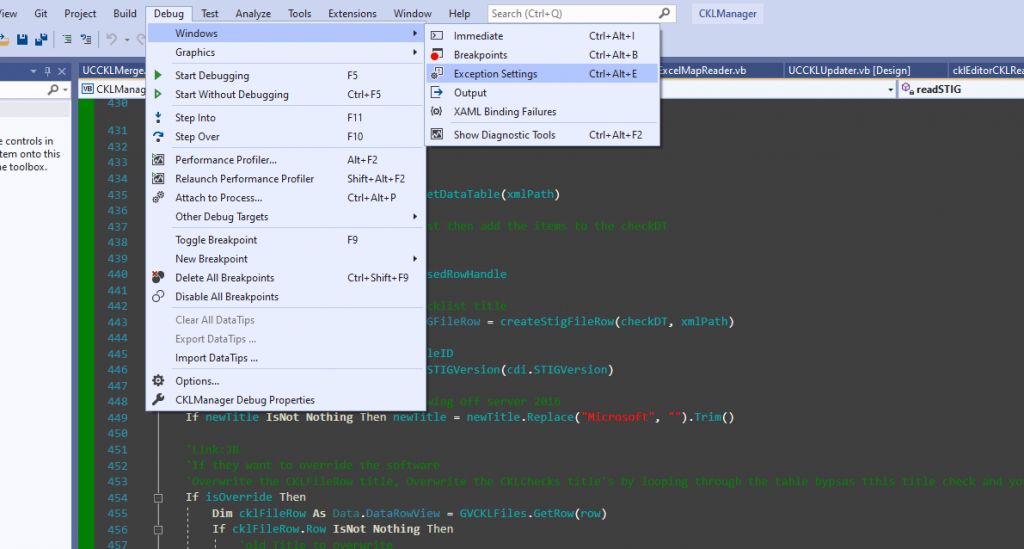Switch to cklEditorCKLRe tab
This screenshot has width=1024, height=549.
pyautogui.click(x=986, y=71)
